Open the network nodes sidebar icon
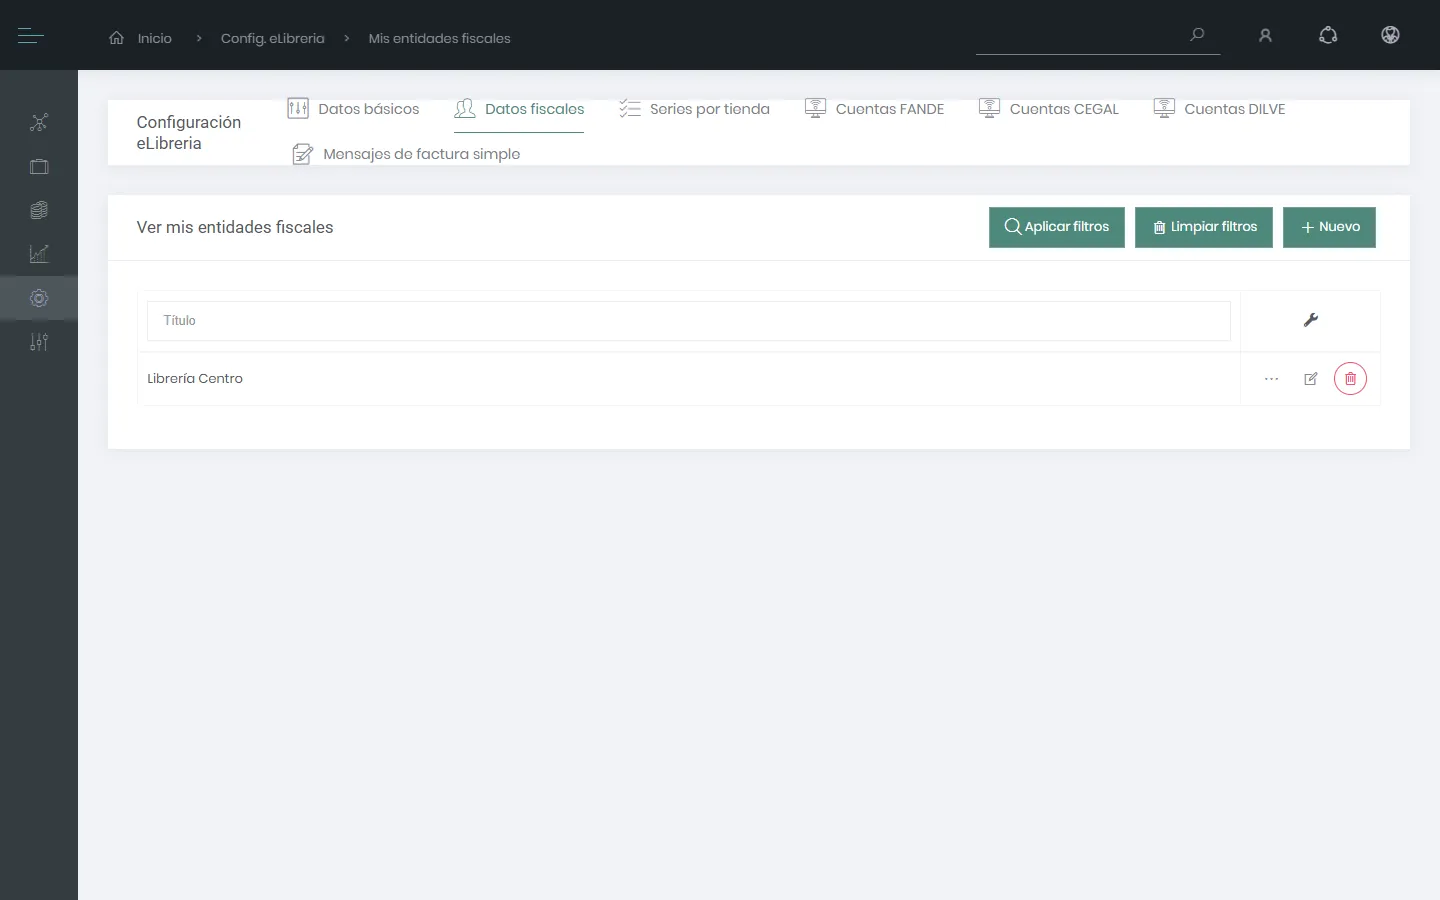 [x=39, y=123]
